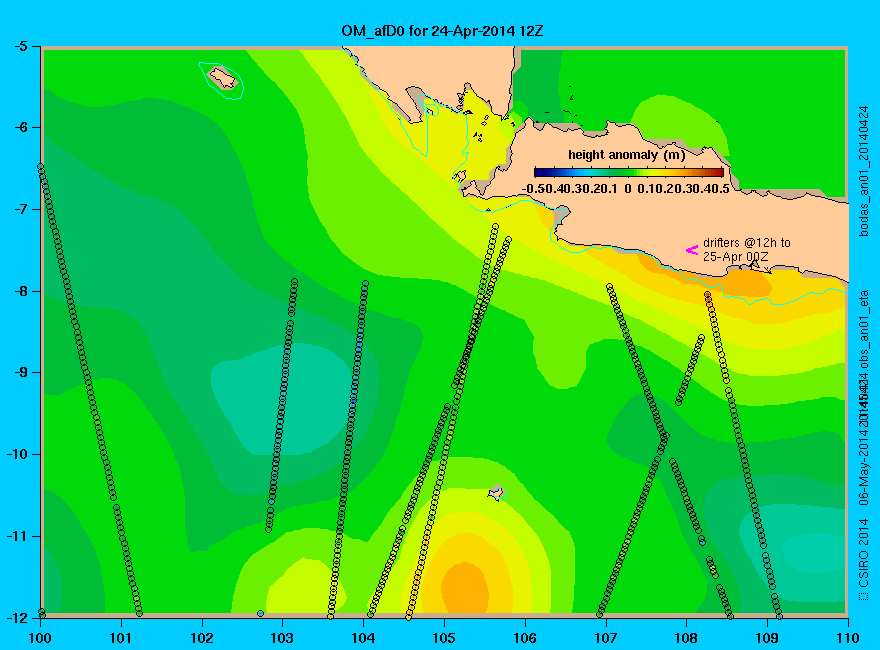Click the x-axis label "105"

point(444,638)
